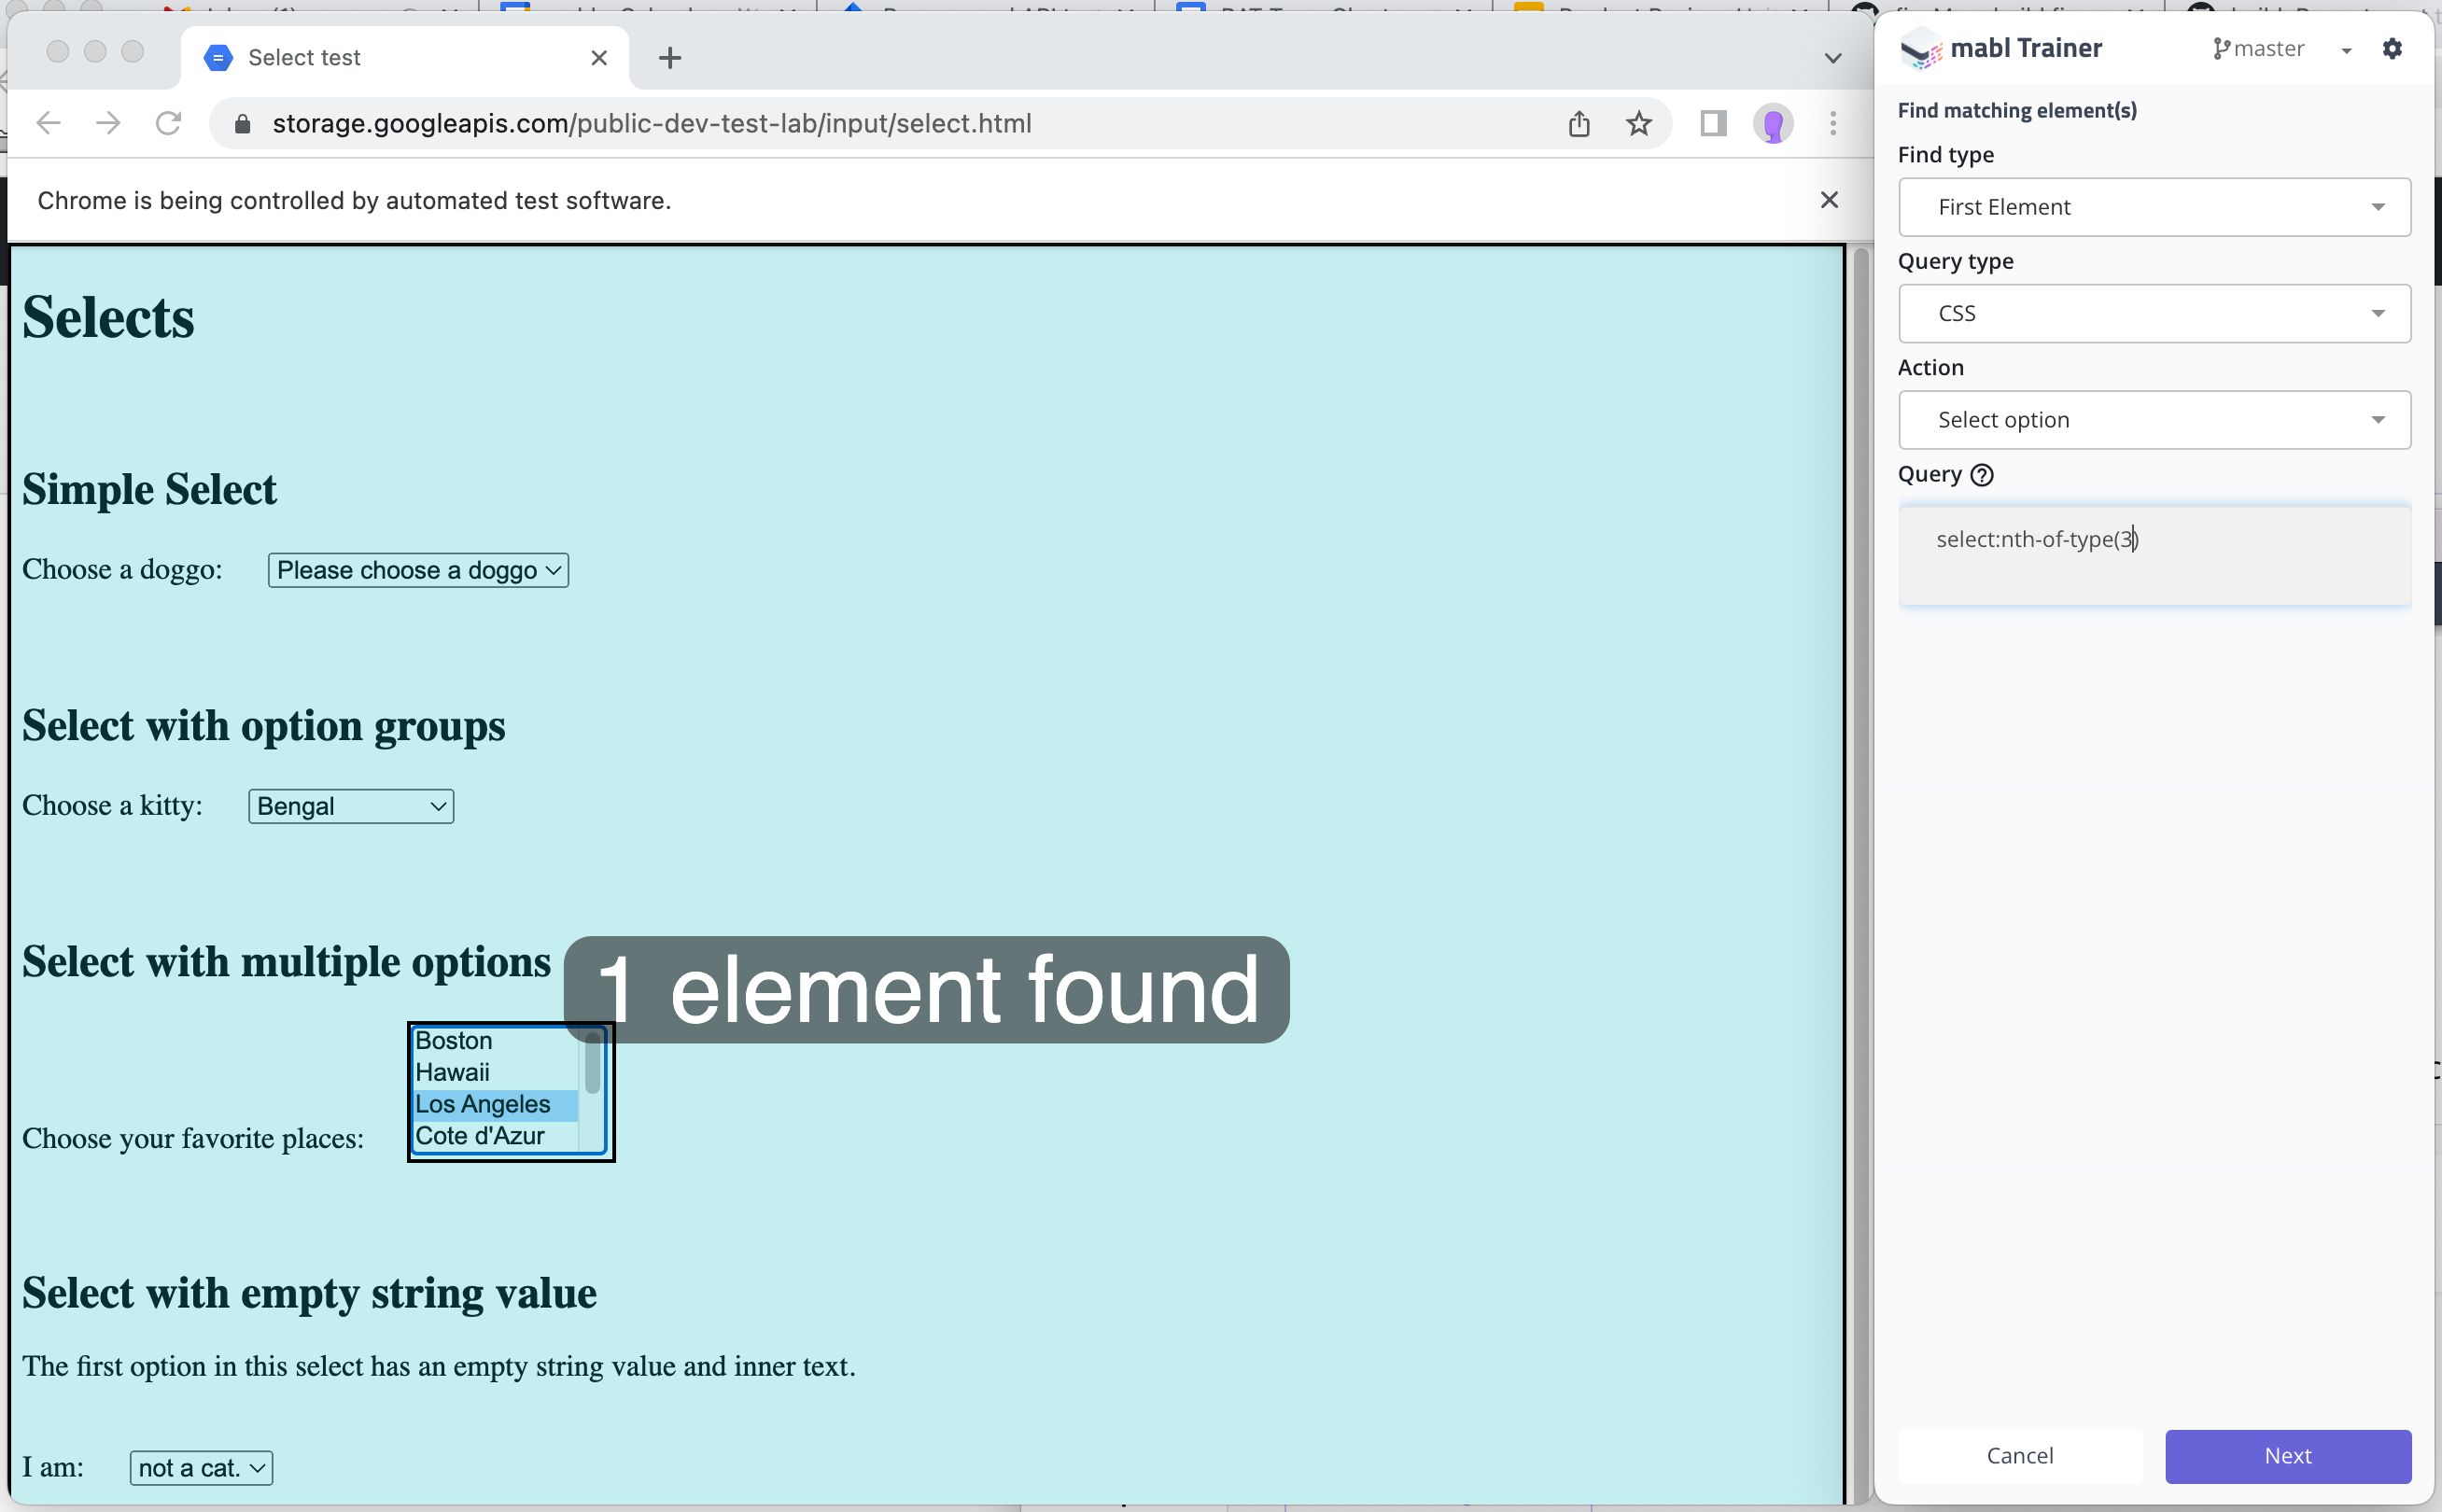Image resolution: width=2442 pixels, height=1512 pixels.
Task: Bookmark this page with star icon
Action: pos(1638,123)
